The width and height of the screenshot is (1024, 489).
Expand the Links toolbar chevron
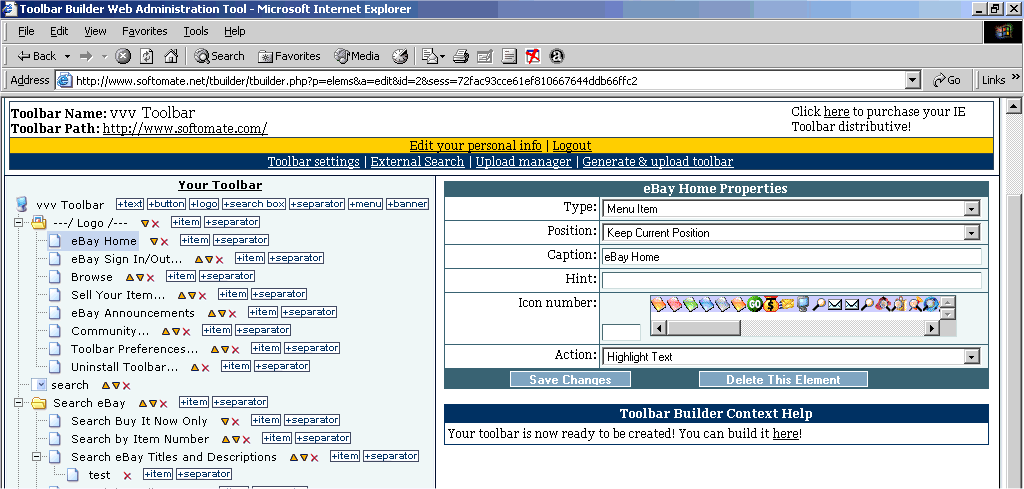point(1015,78)
